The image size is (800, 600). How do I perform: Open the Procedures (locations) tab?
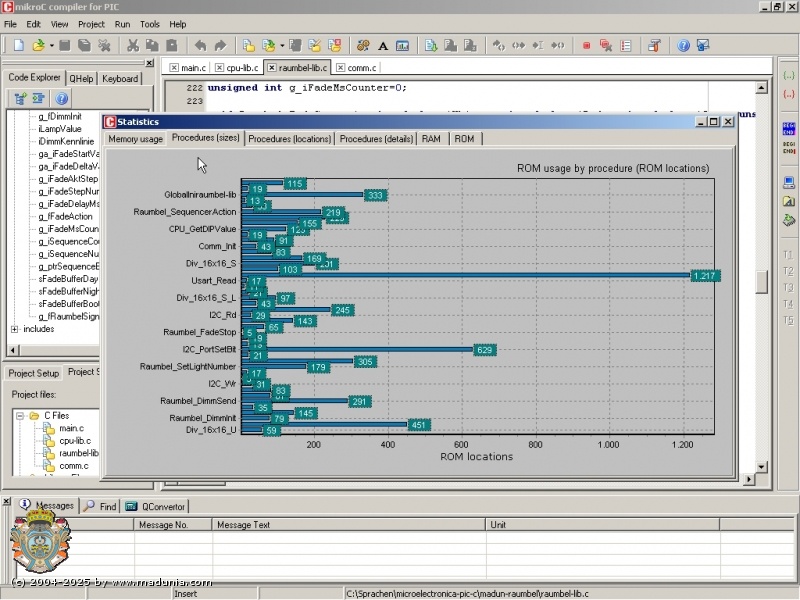tap(290, 139)
